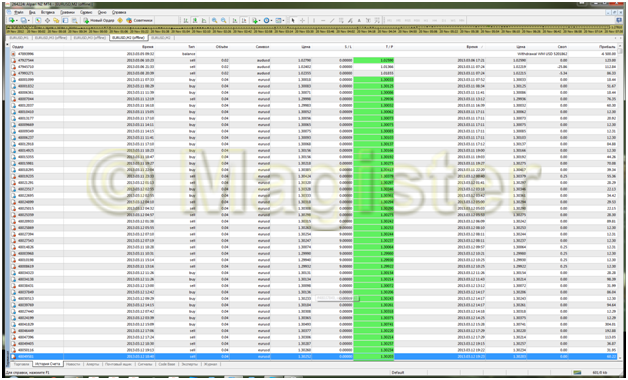Screen dimensions: 628x380
Task: Open the chart templates icon
Action: 279,20
